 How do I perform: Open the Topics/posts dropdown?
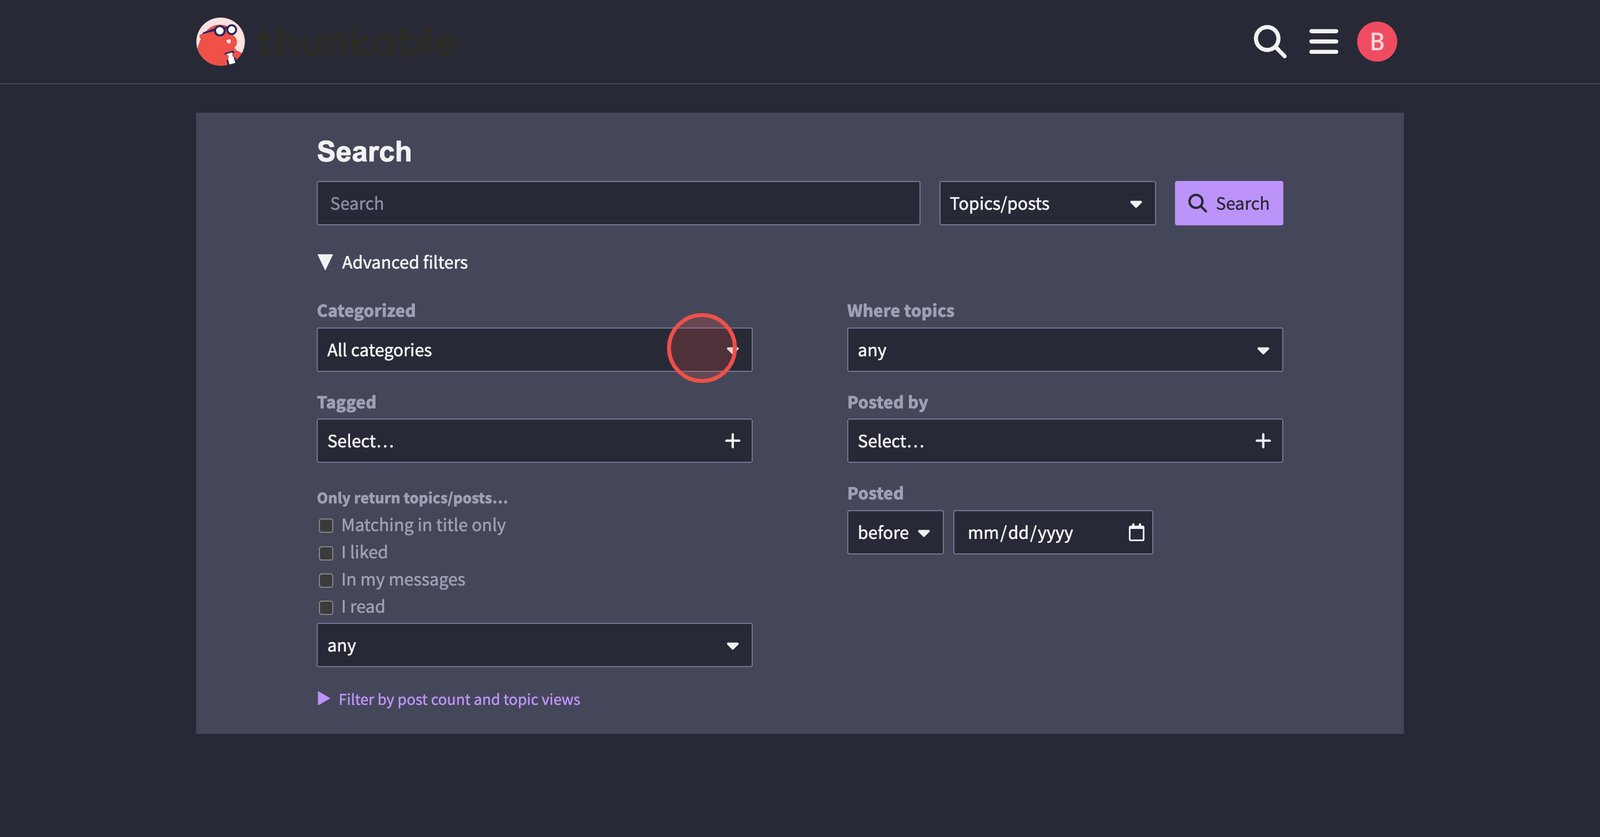(x=1046, y=203)
